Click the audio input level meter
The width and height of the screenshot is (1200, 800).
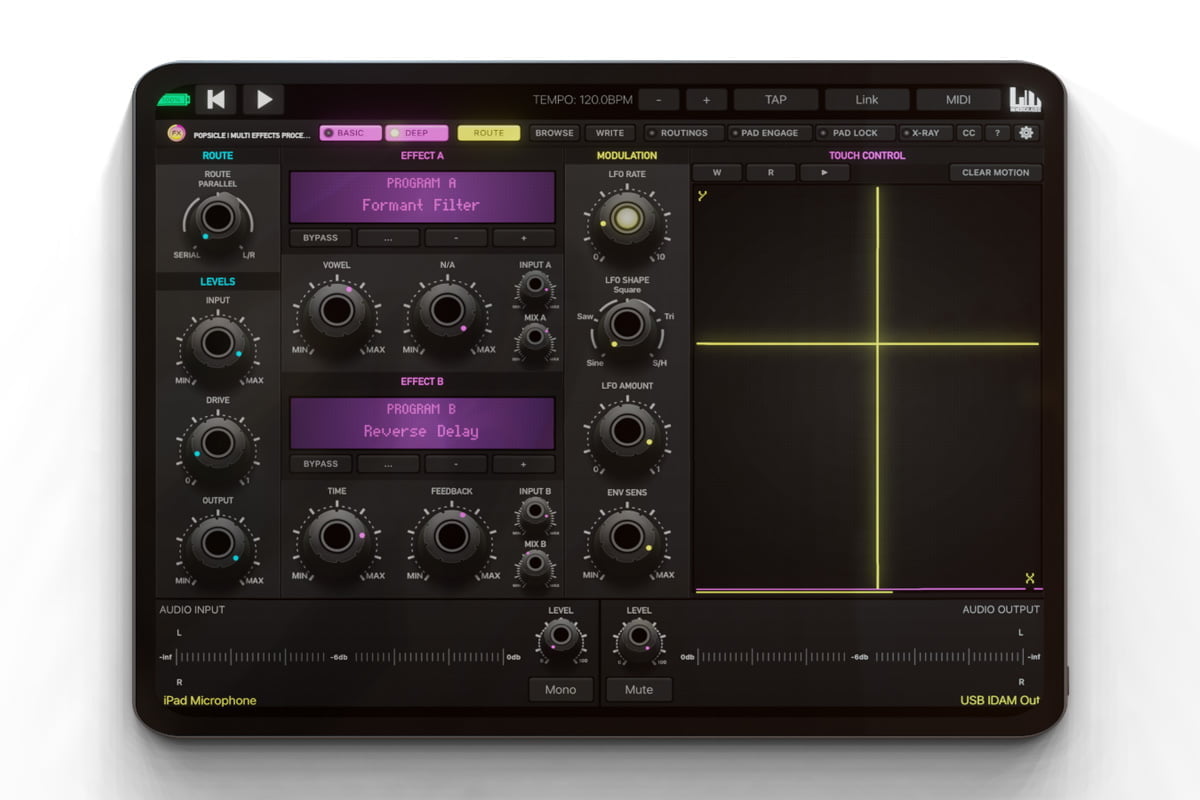341,657
